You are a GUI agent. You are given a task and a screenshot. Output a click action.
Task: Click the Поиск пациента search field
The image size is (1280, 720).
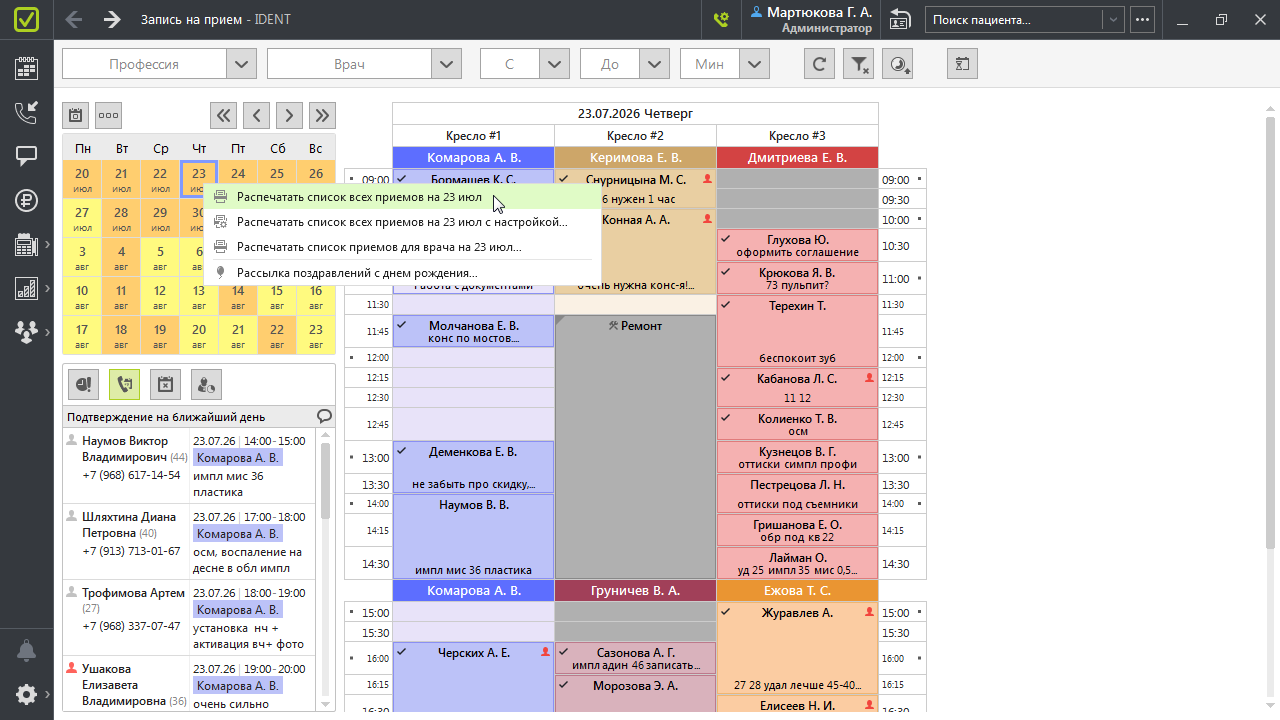point(1014,20)
